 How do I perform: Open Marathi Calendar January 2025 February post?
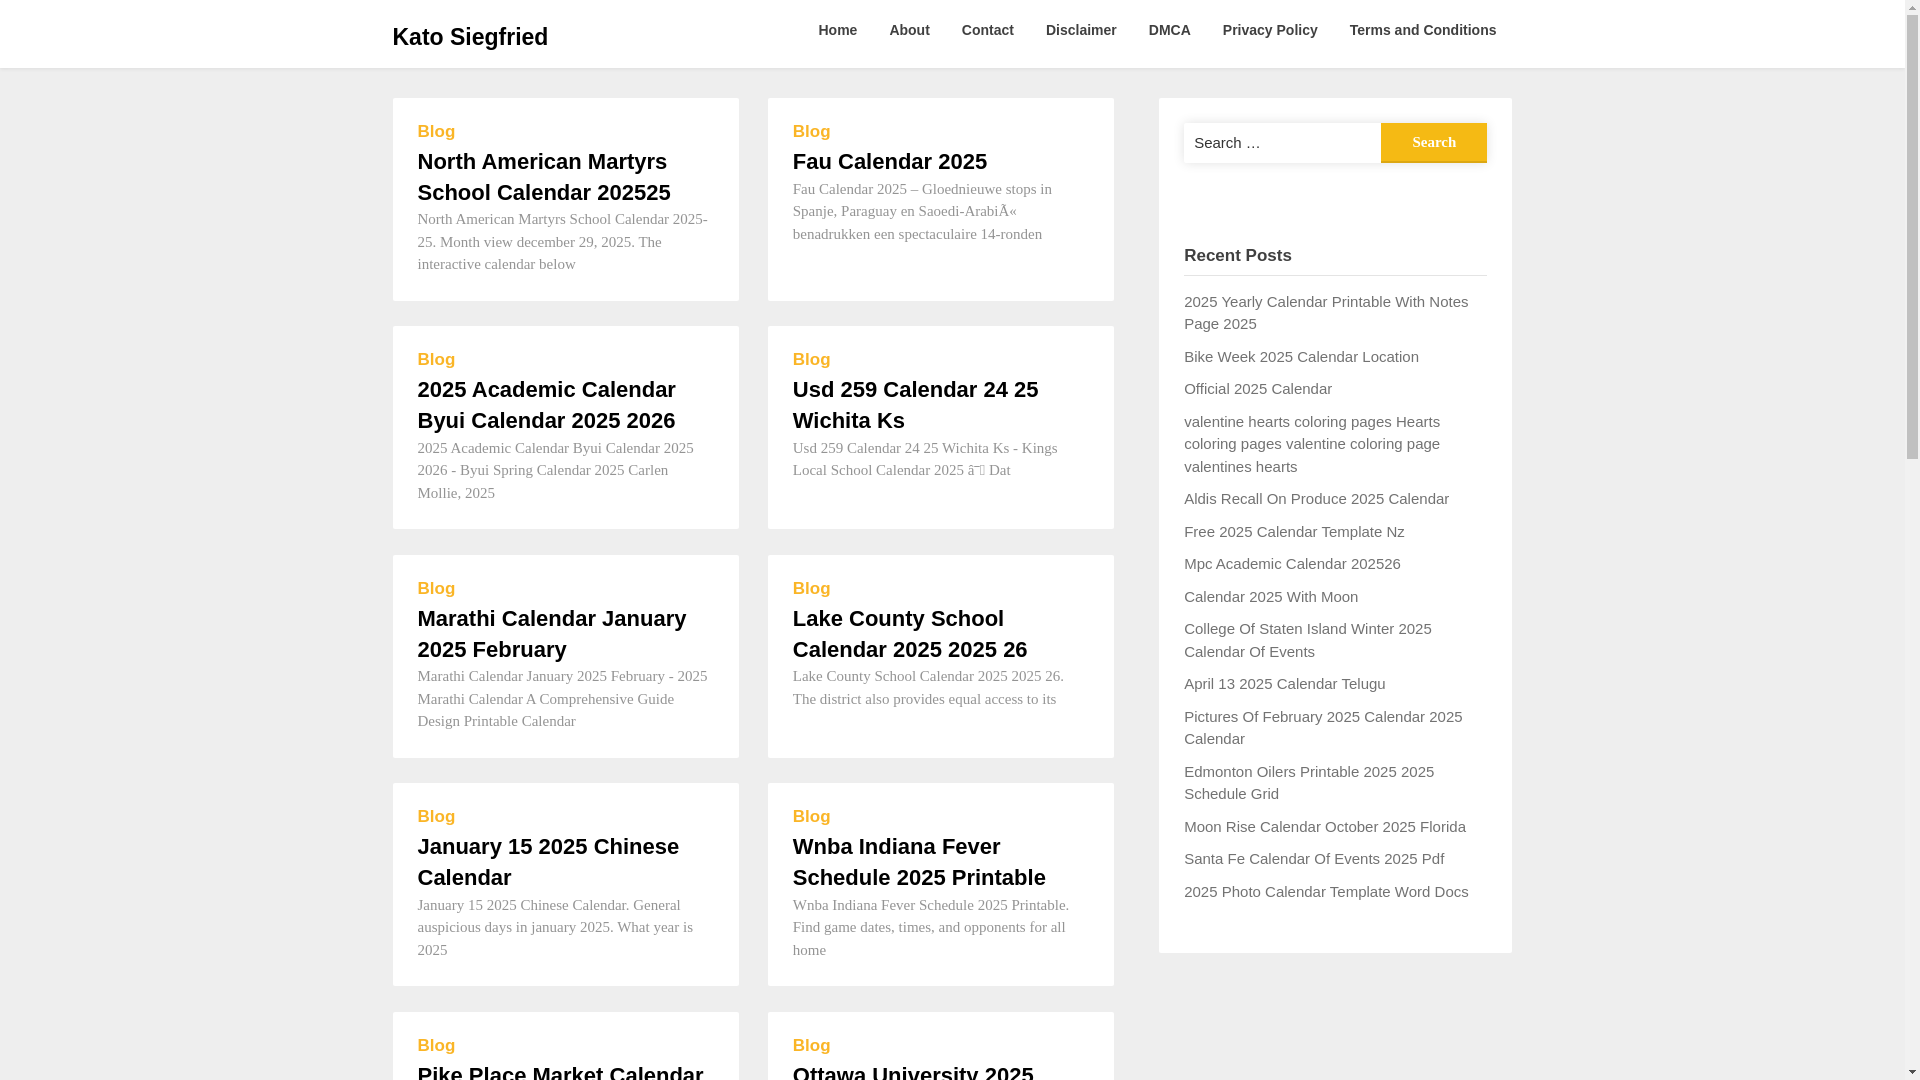[x=551, y=633]
